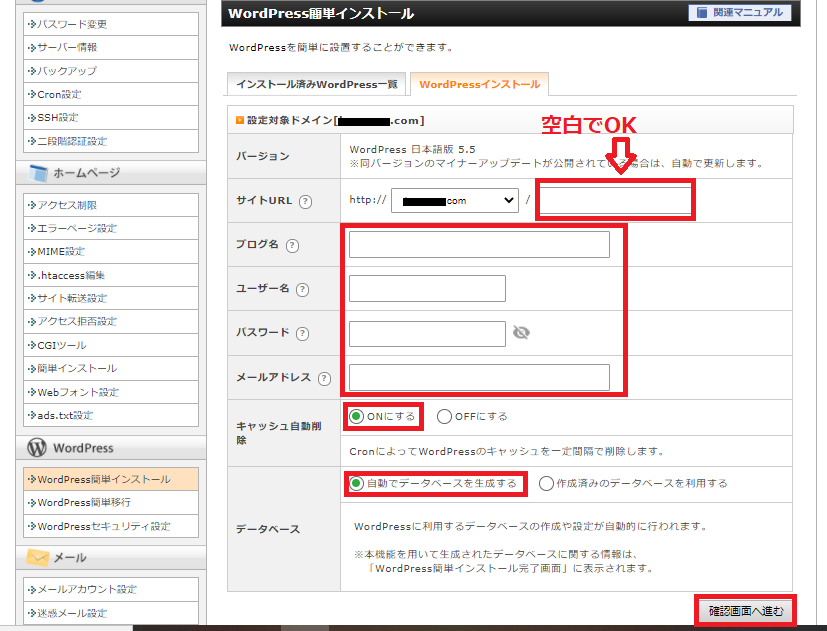The height and width of the screenshot is (631, 827).
Task: Click the メールアドレス input field
Action: coord(479,377)
